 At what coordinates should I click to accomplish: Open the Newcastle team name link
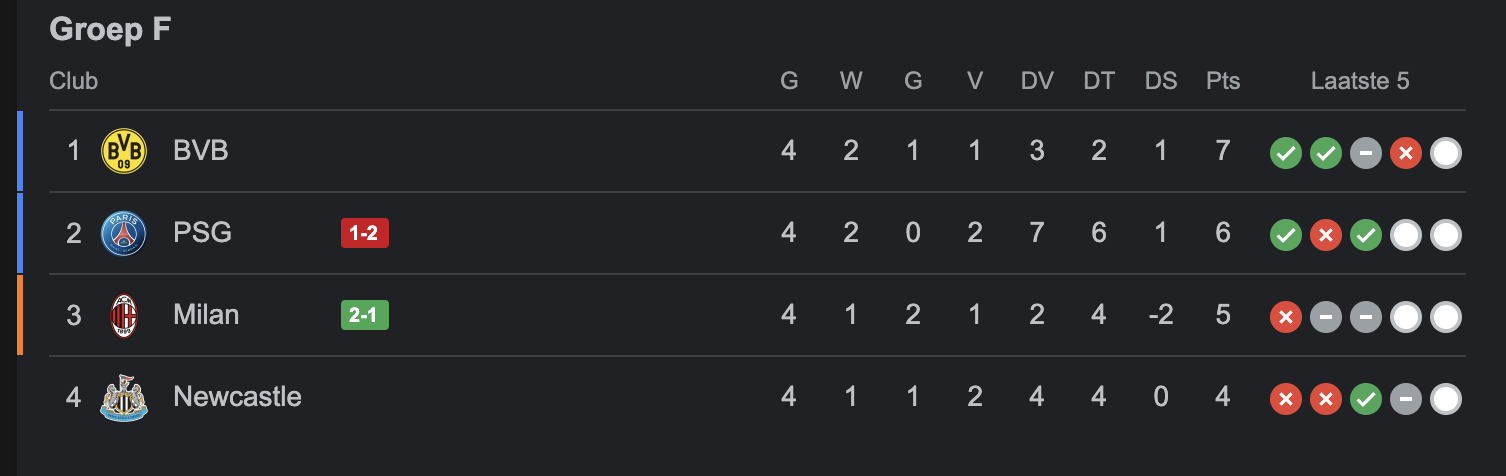[238, 397]
